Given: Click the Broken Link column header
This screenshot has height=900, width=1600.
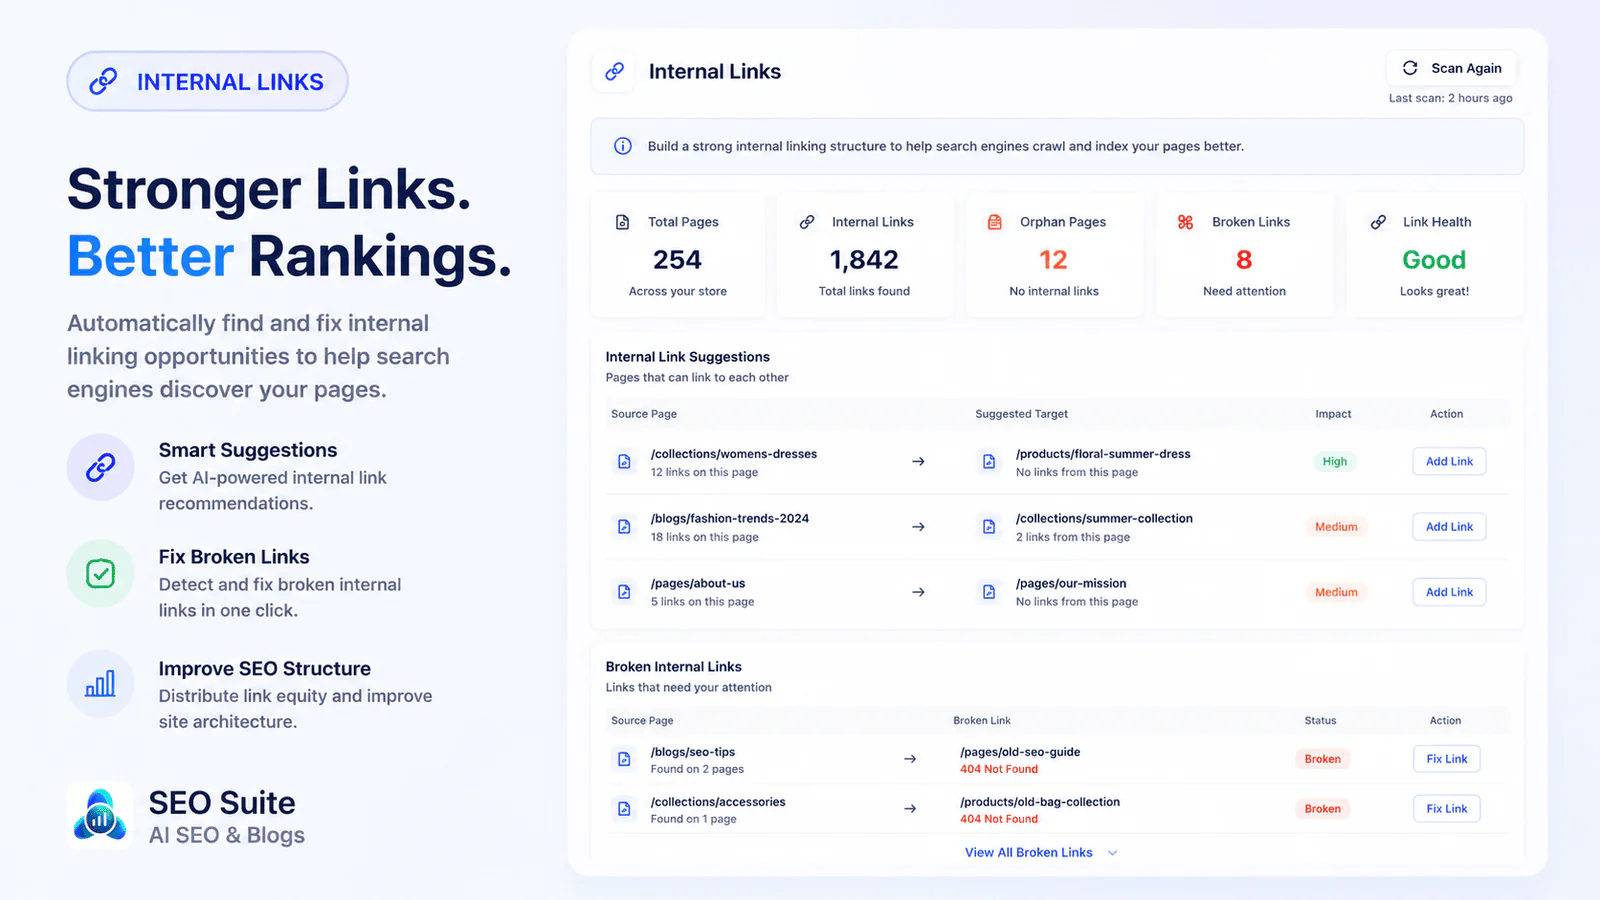Looking at the screenshot, I should (982, 721).
